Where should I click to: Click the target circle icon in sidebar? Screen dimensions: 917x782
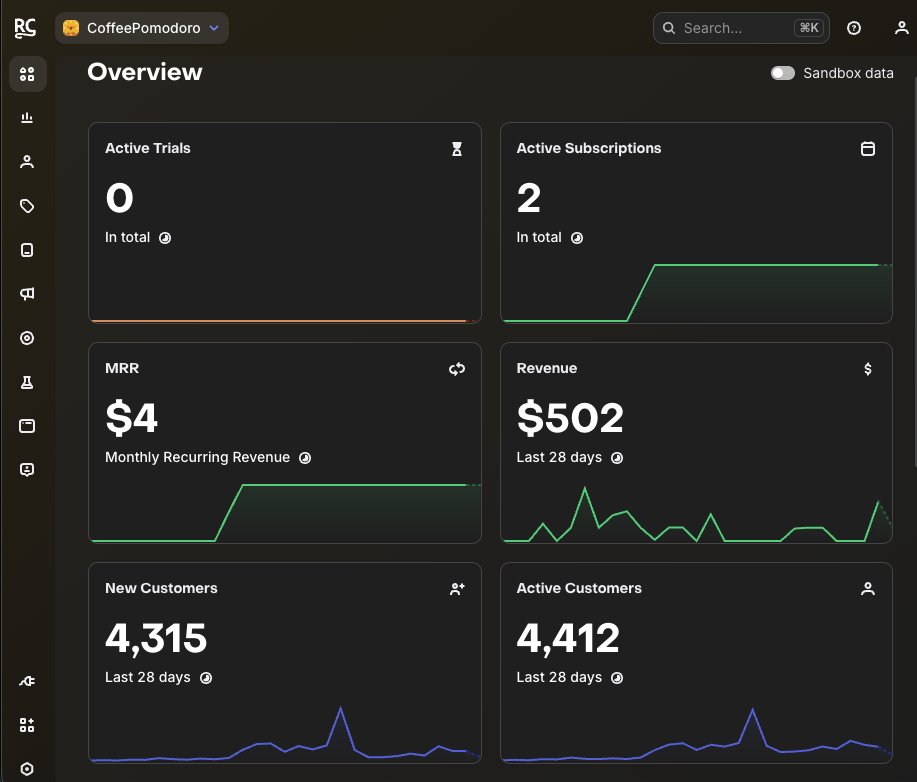27,338
